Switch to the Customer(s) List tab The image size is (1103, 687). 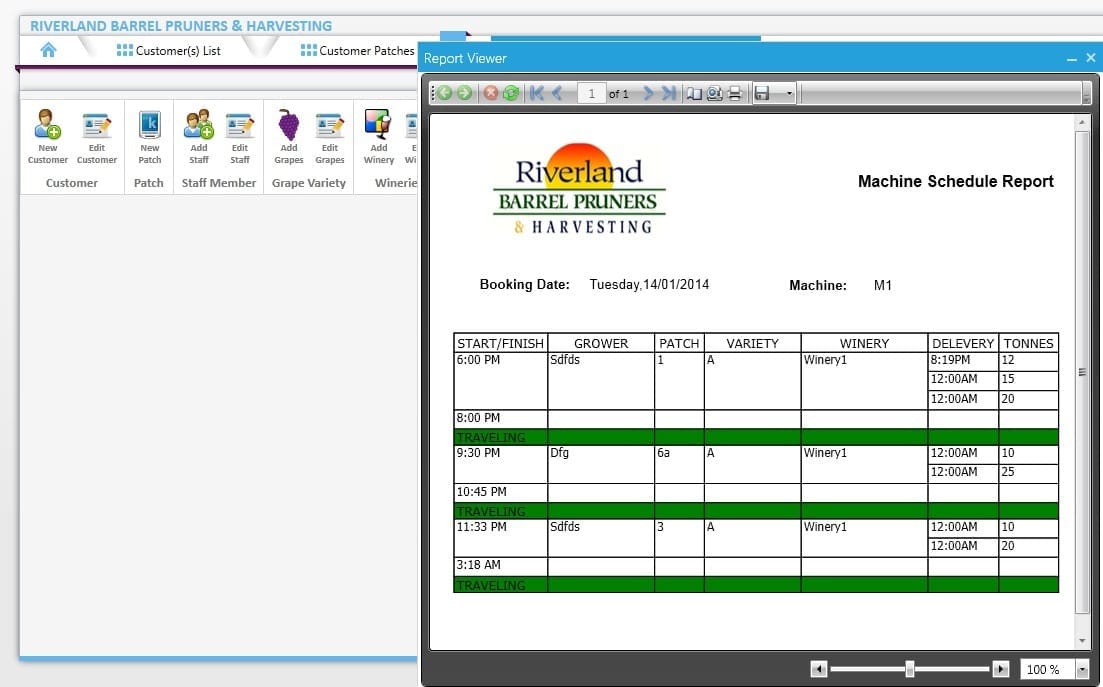coord(169,50)
